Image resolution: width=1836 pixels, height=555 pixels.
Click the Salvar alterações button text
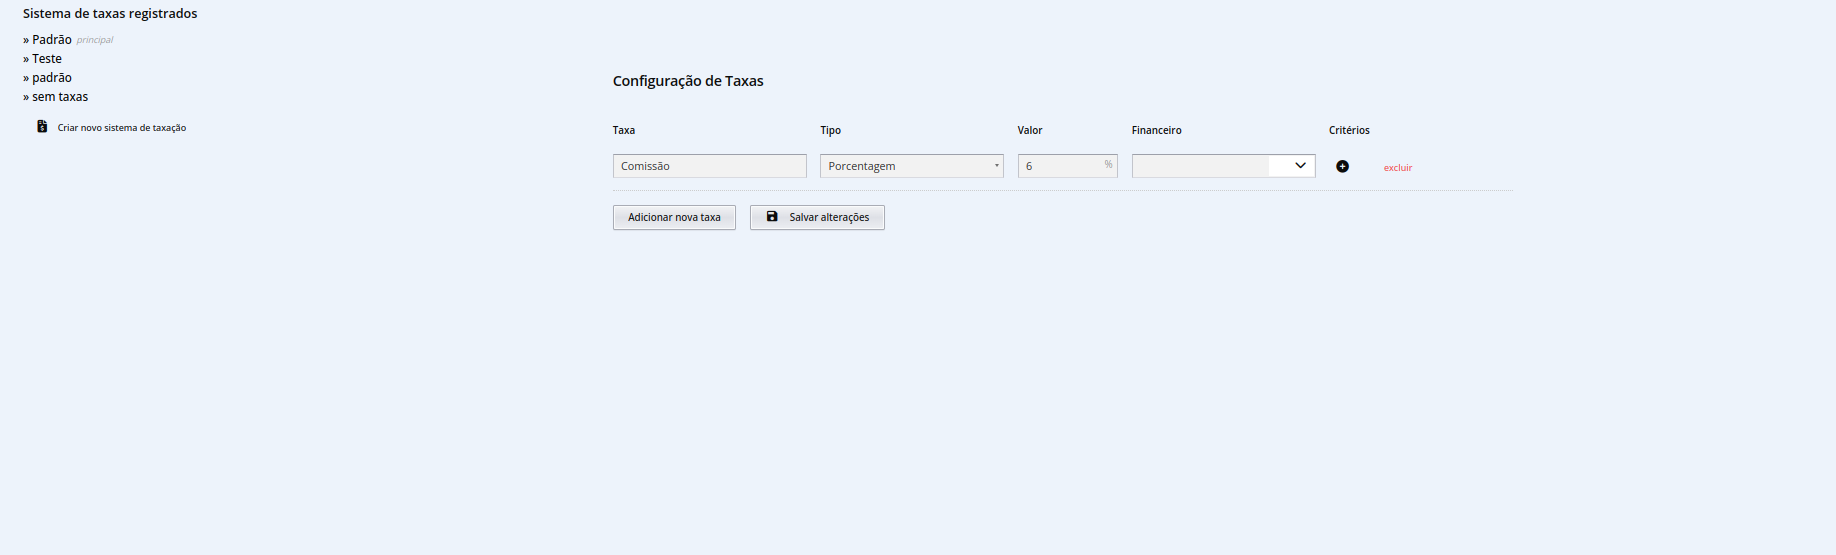tap(829, 217)
